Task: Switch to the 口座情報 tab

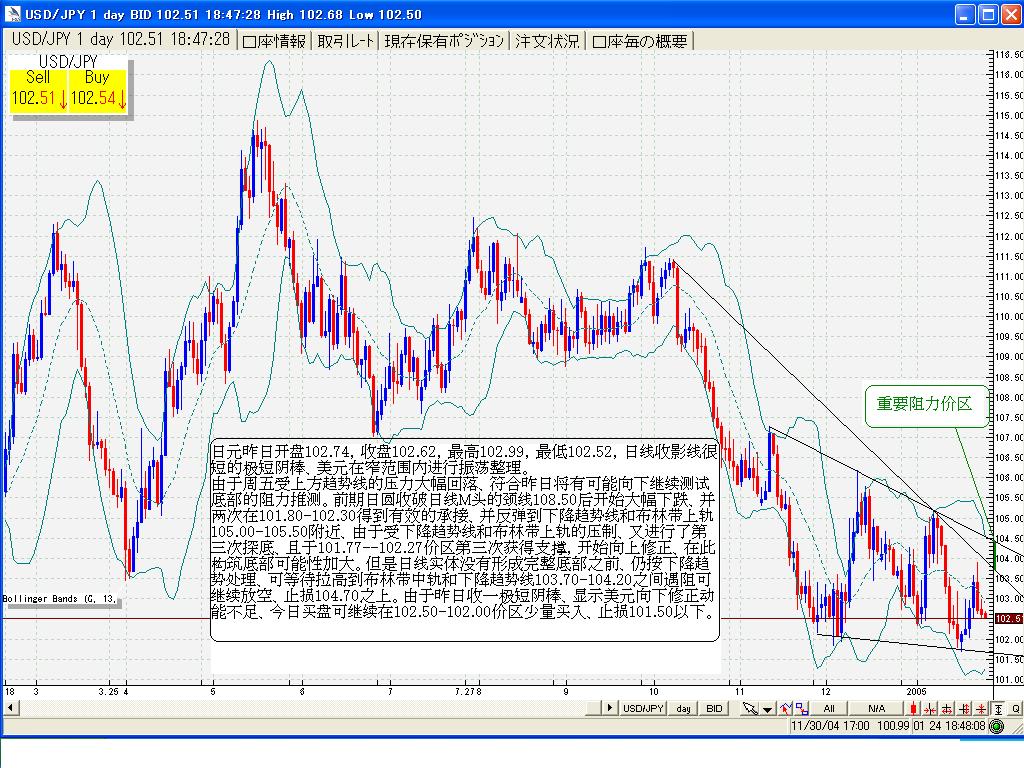Action: pyautogui.click(x=274, y=41)
